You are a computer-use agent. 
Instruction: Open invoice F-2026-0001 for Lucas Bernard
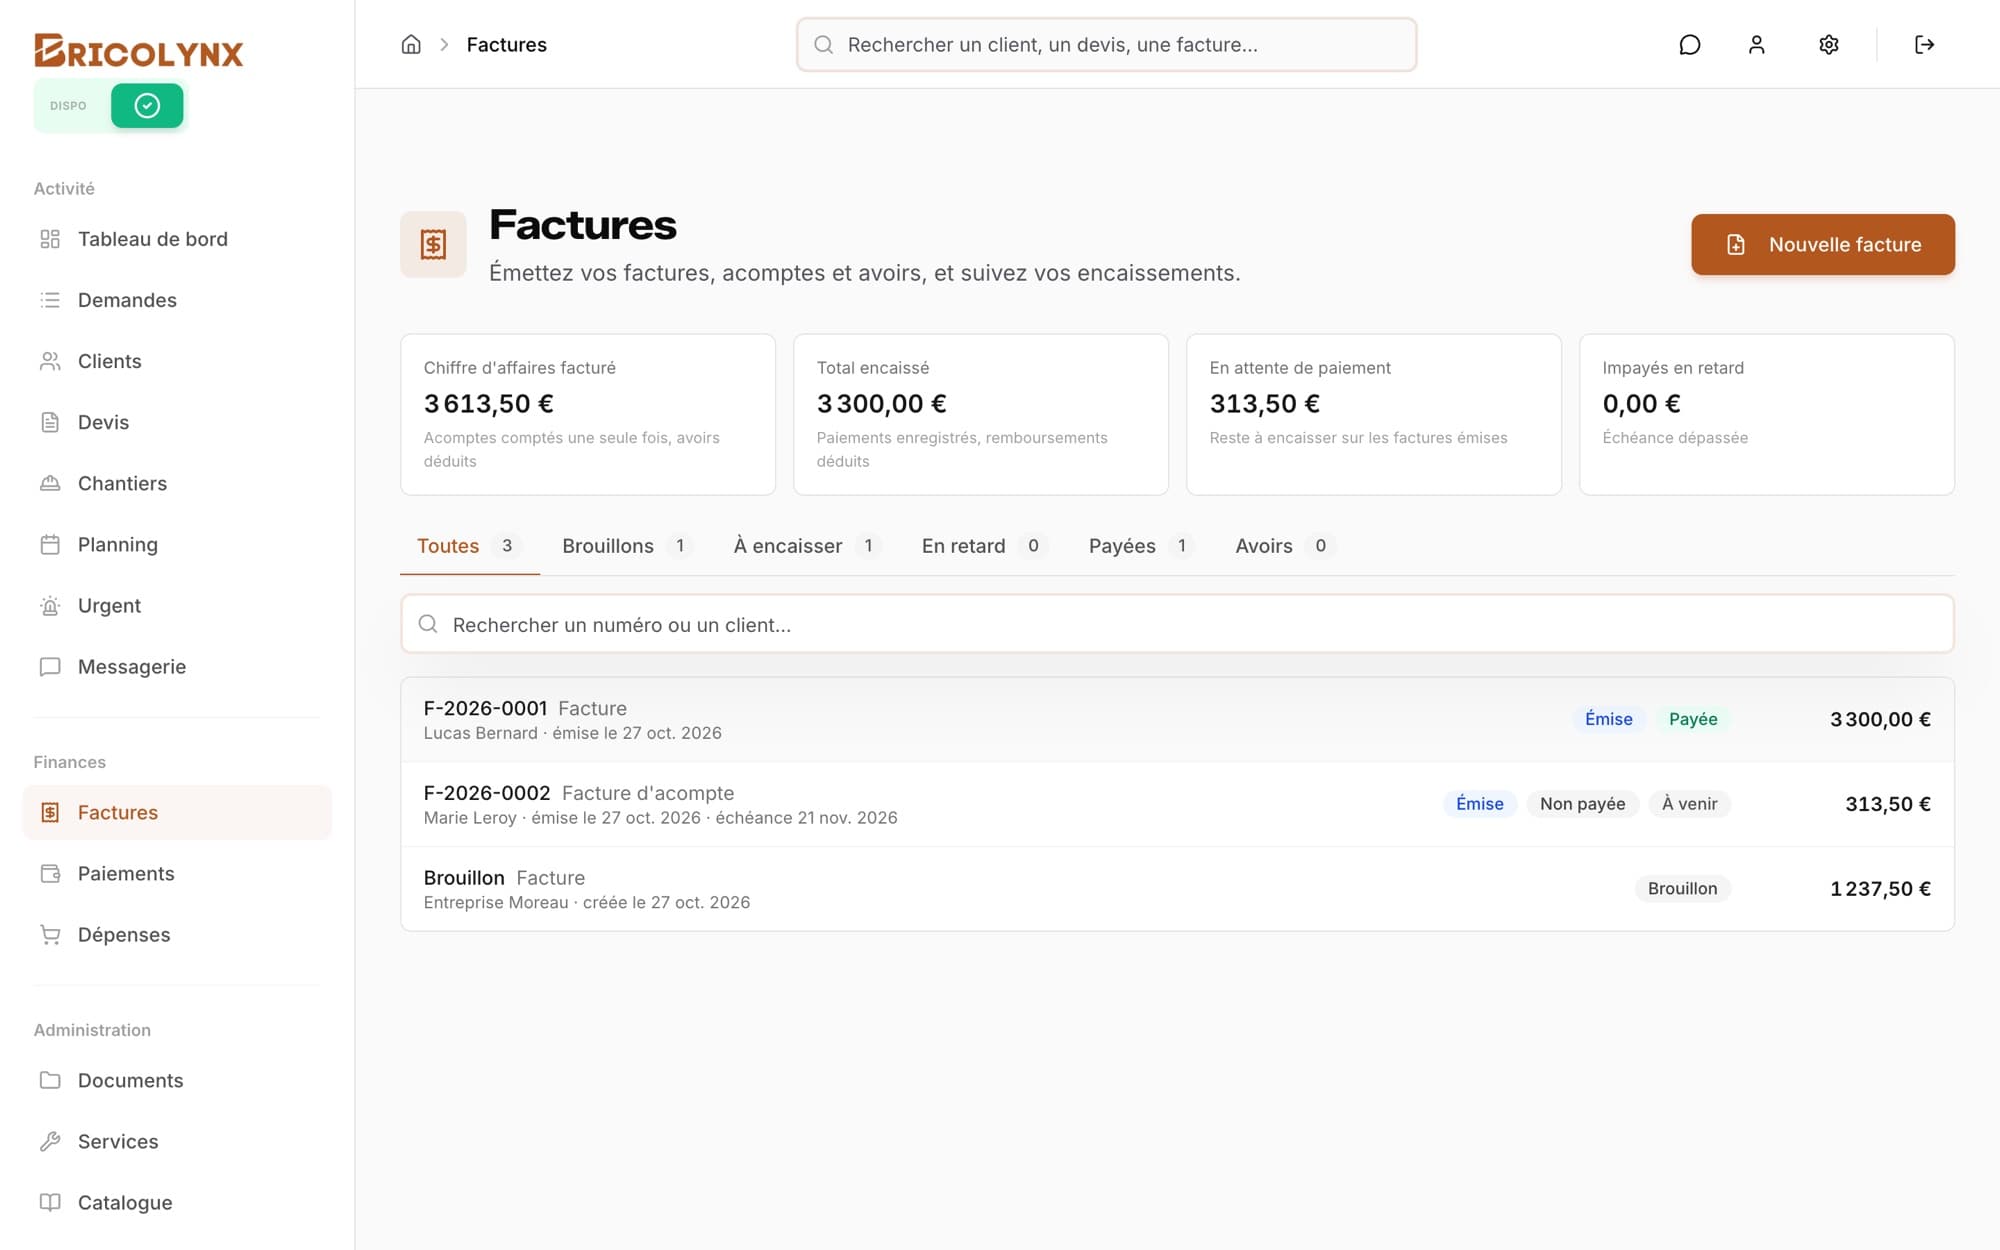pyautogui.click(x=1177, y=720)
